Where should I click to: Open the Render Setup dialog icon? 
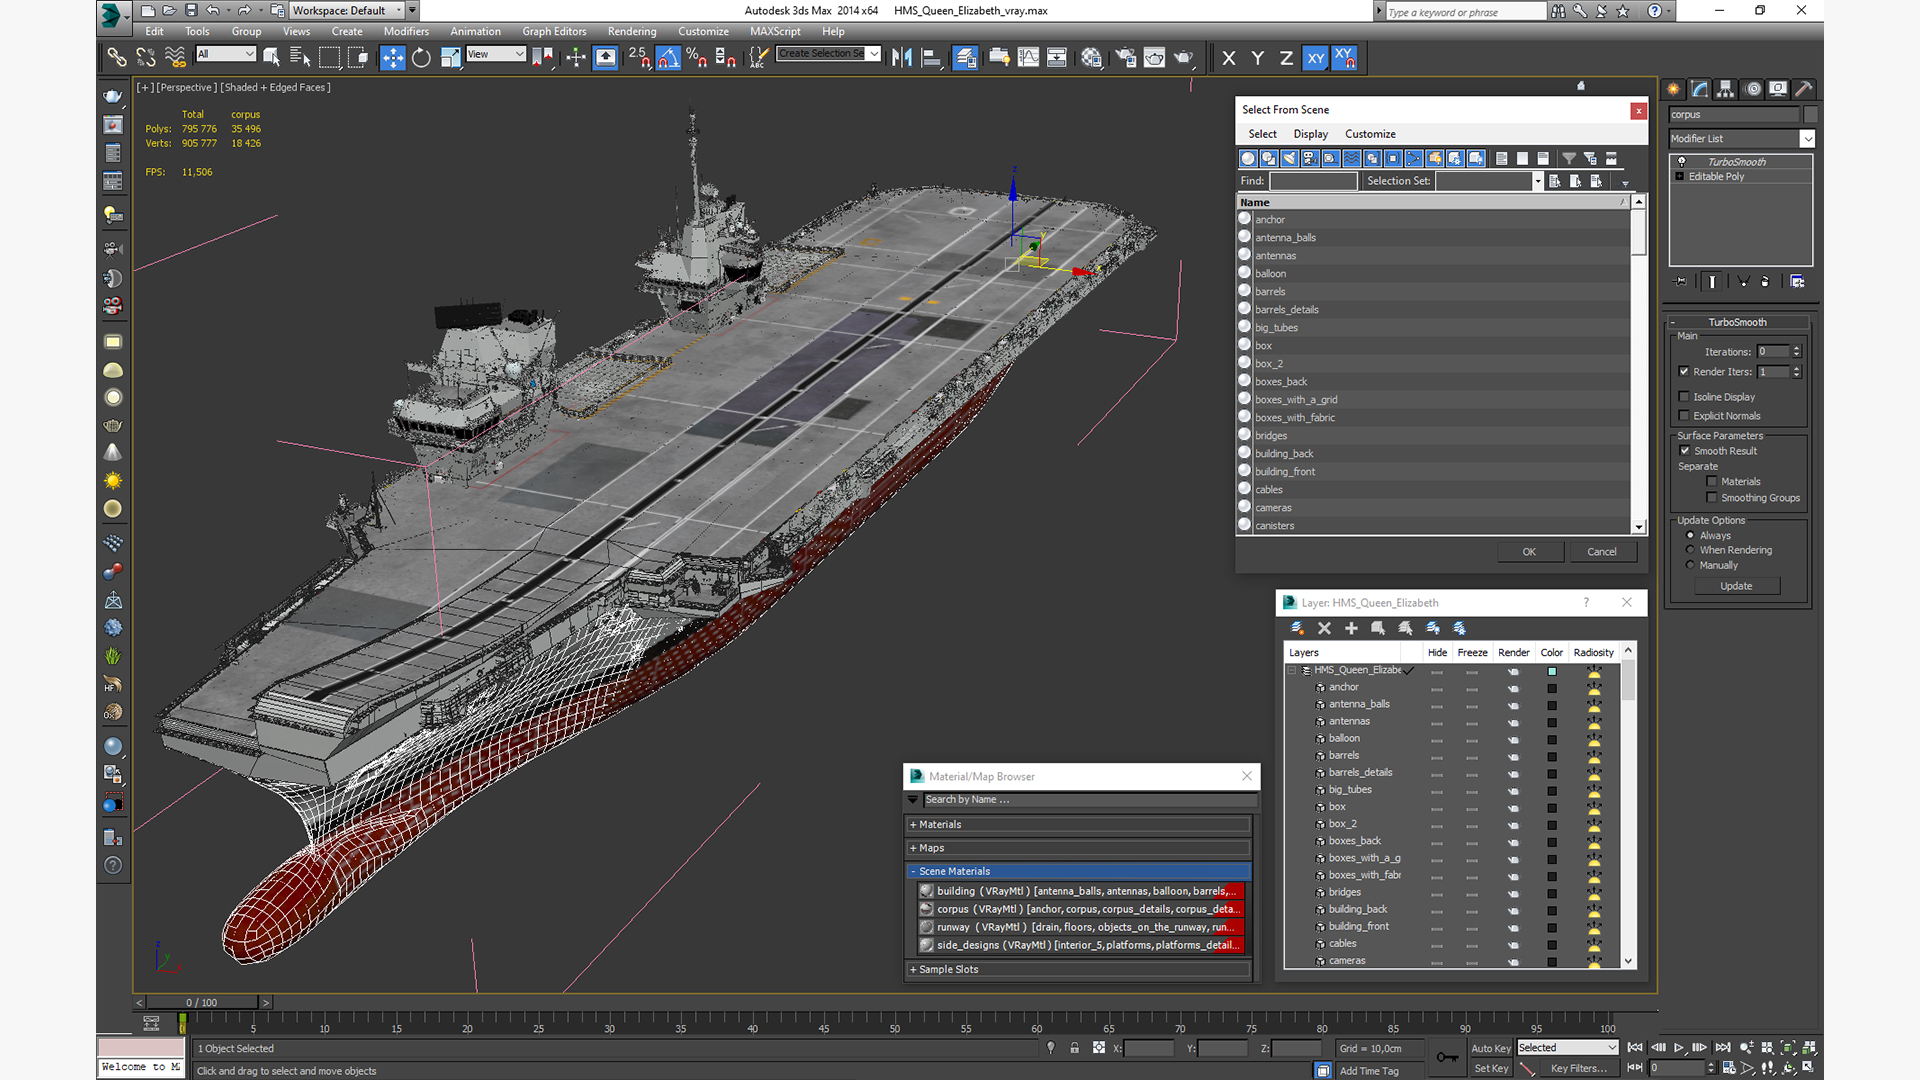1126,58
